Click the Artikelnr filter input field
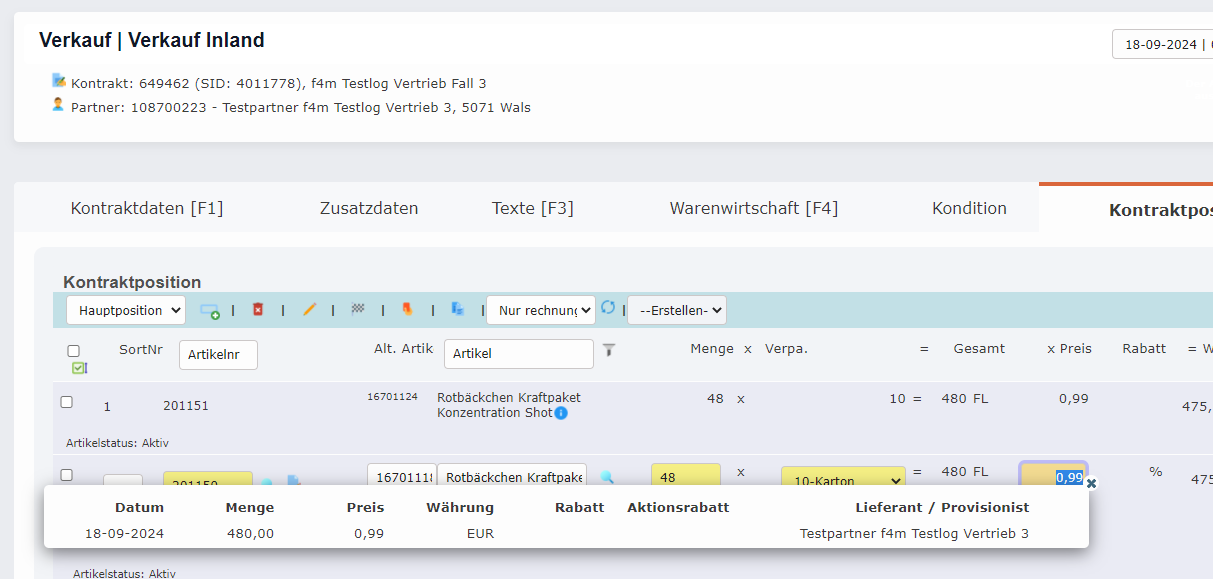1213x579 pixels. pyautogui.click(x=218, y=354)
